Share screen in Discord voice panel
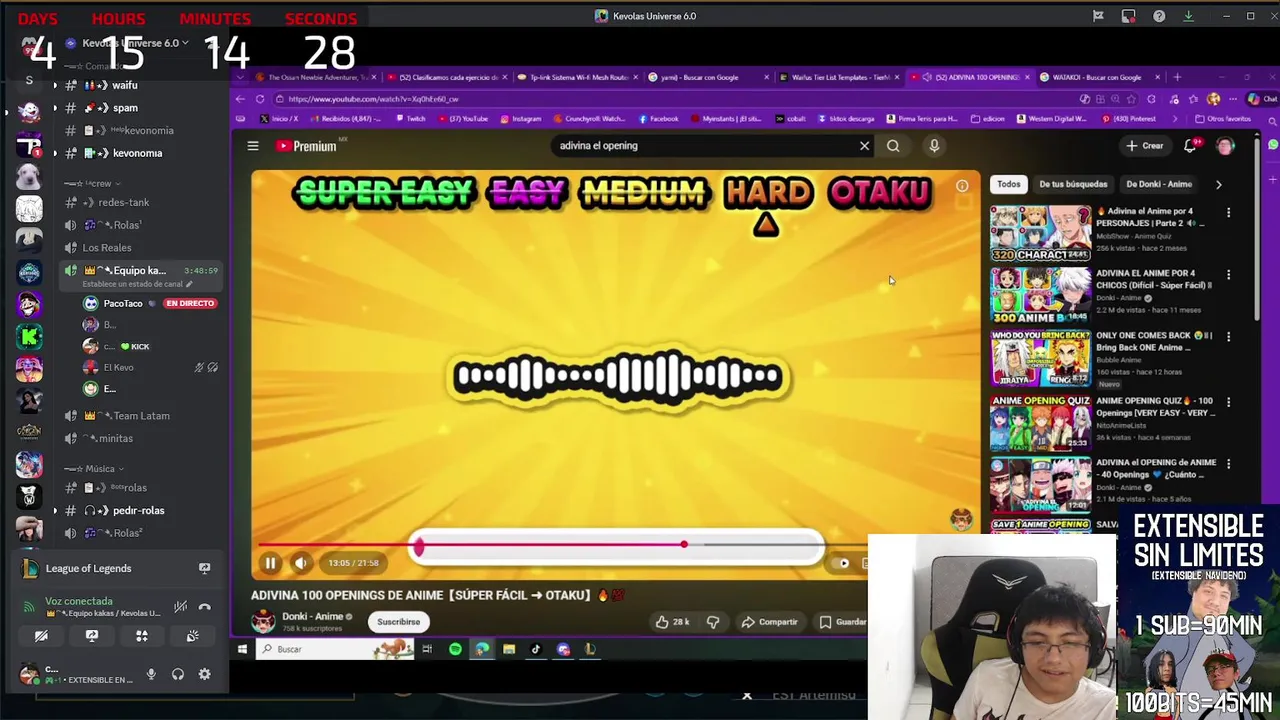Image resolution: width=1280 pixels, height=720 pixels. (92, 636)
